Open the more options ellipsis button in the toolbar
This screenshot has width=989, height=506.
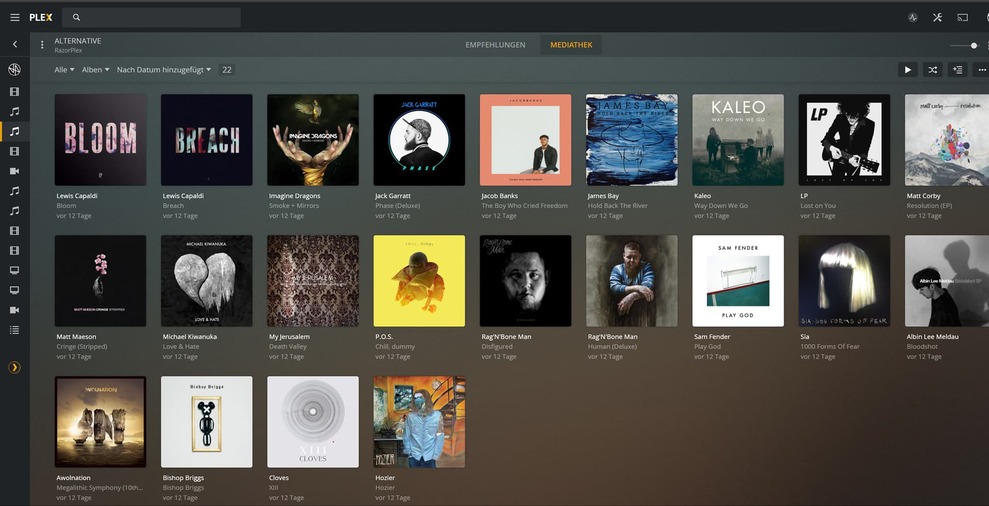click(x=981, y=70)
